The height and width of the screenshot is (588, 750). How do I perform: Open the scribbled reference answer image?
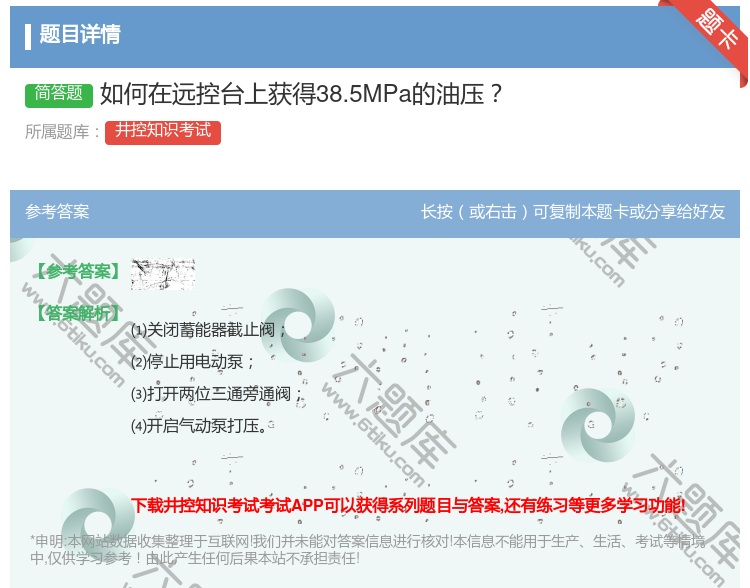(163, 274)
